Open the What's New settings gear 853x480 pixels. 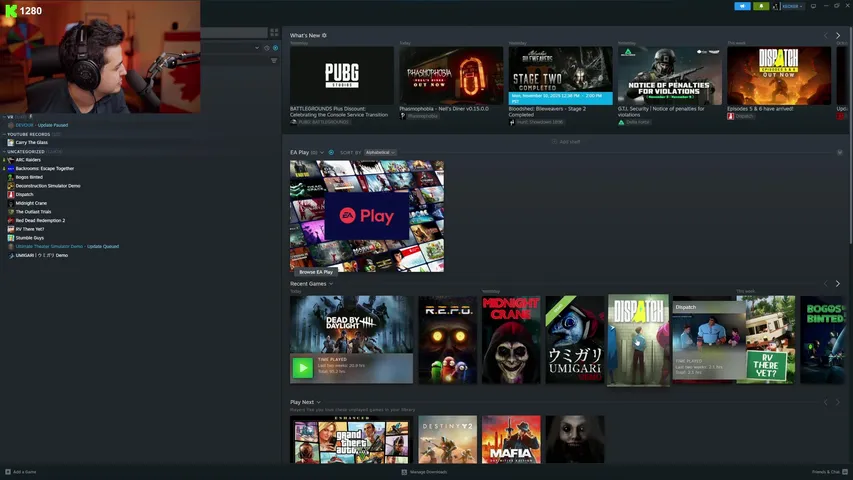[324, 35]
